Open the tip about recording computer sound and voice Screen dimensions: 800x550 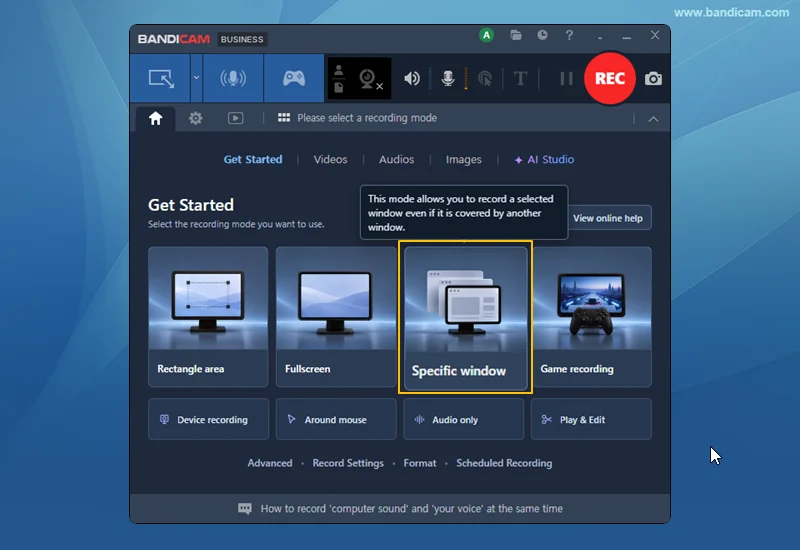tap(412, 509)
